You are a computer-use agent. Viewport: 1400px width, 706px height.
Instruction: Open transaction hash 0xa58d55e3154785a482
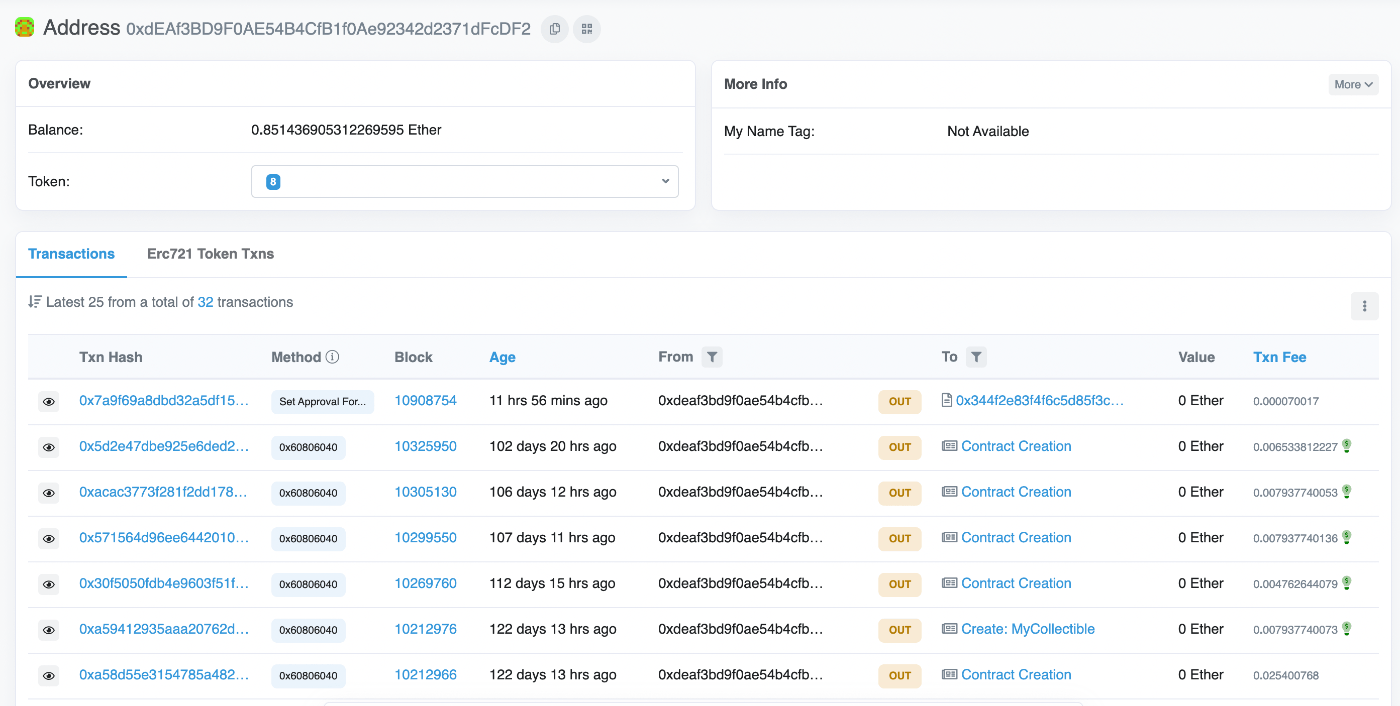point(164,675)
